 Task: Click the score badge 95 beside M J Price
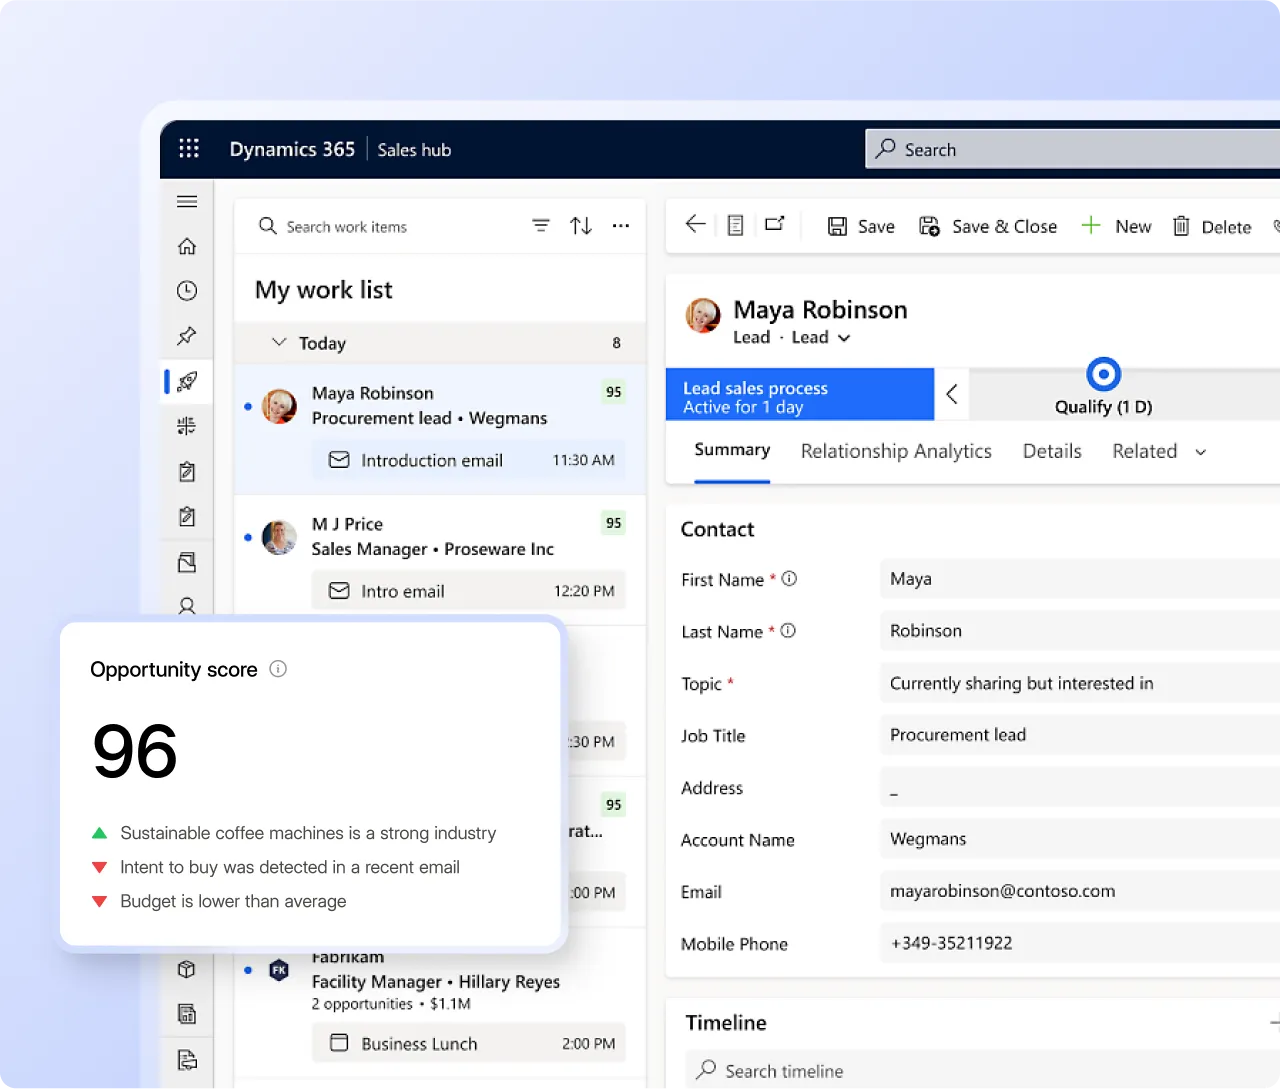tap(613, 523)
